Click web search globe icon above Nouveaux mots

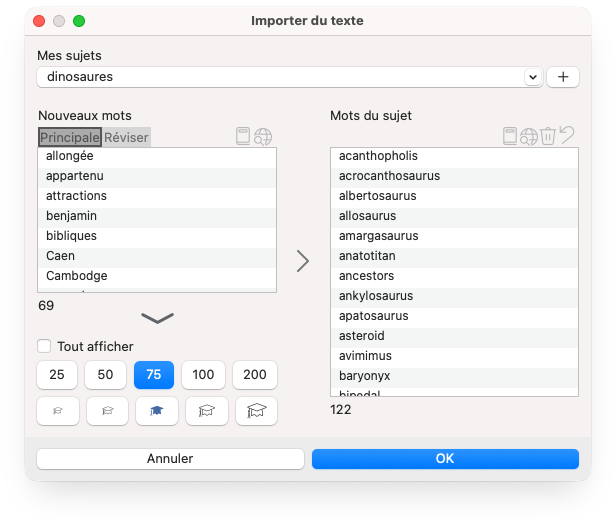pyautogui.click(x=263, y=137)
